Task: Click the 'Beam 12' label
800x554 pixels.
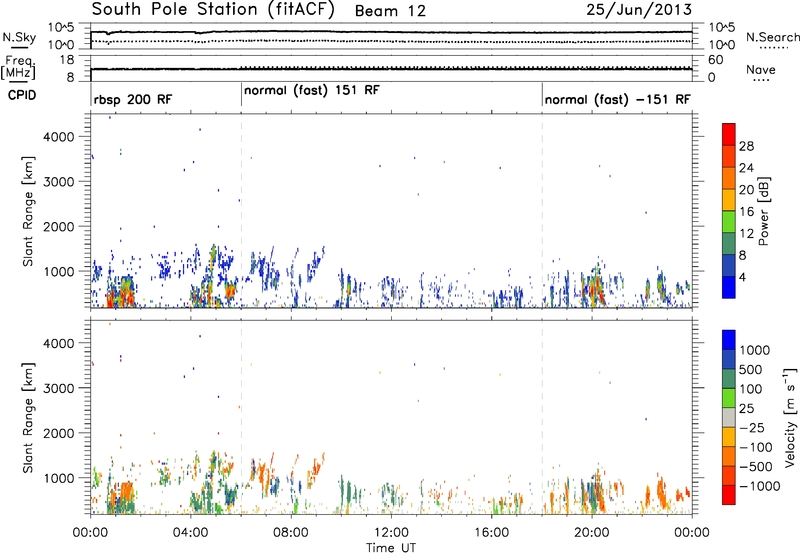Action: pyautogui.click(x=390, y=11)
